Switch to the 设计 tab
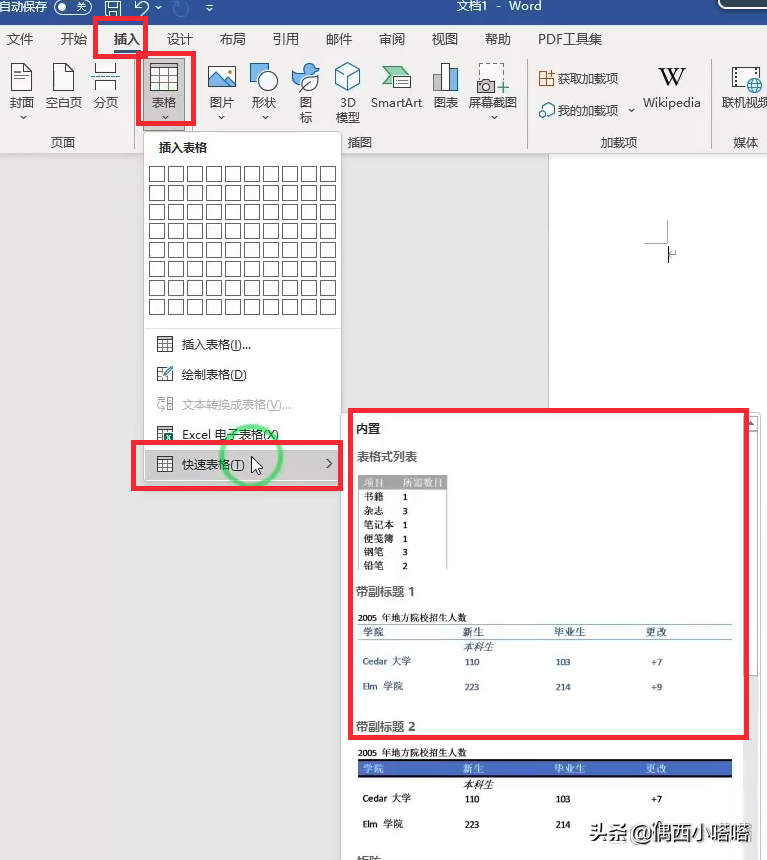The image size is (767, 860). tap(180, 39)
